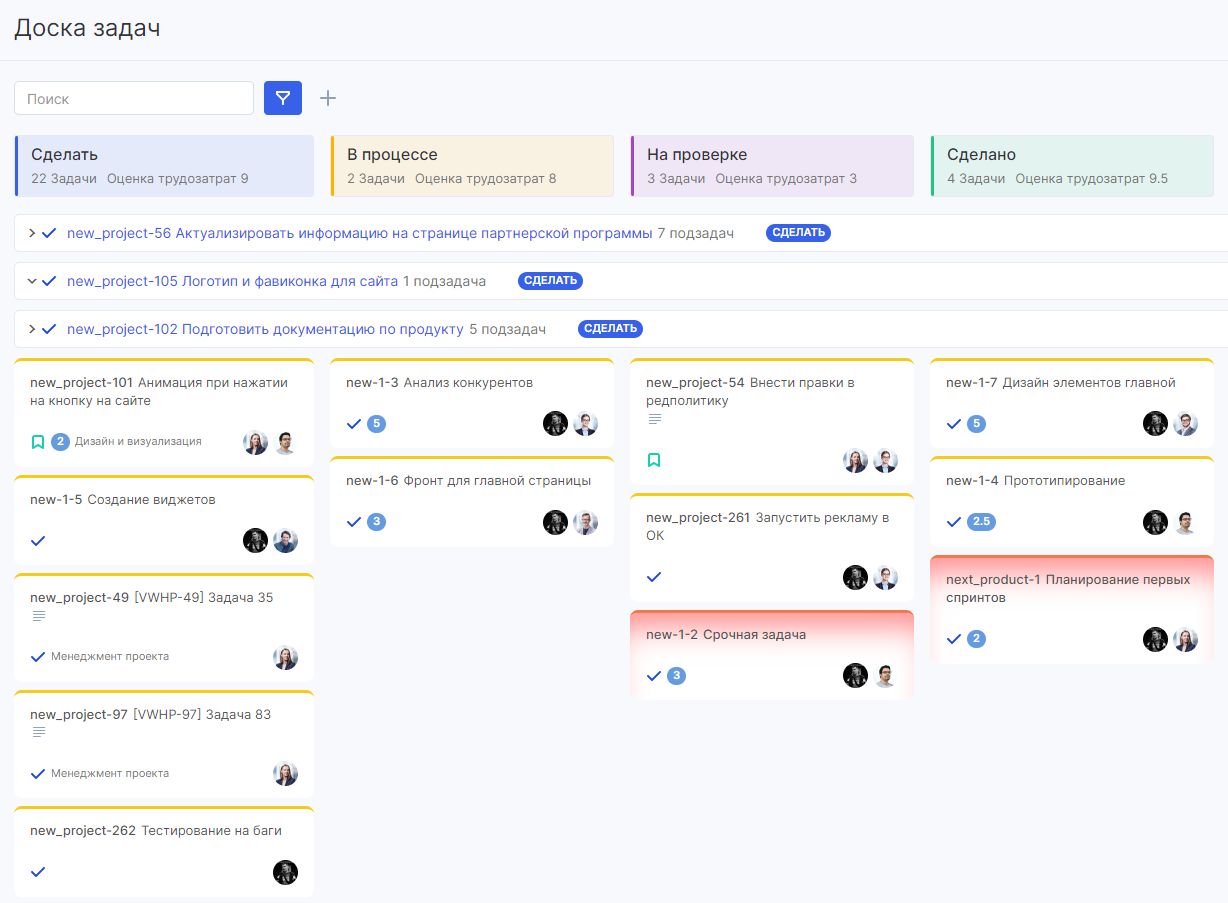Image resolution: width=1228 pixels, height=903 pixels.
Task: Open description lines icon on new_project-49 card
Action: pos(39,616)
